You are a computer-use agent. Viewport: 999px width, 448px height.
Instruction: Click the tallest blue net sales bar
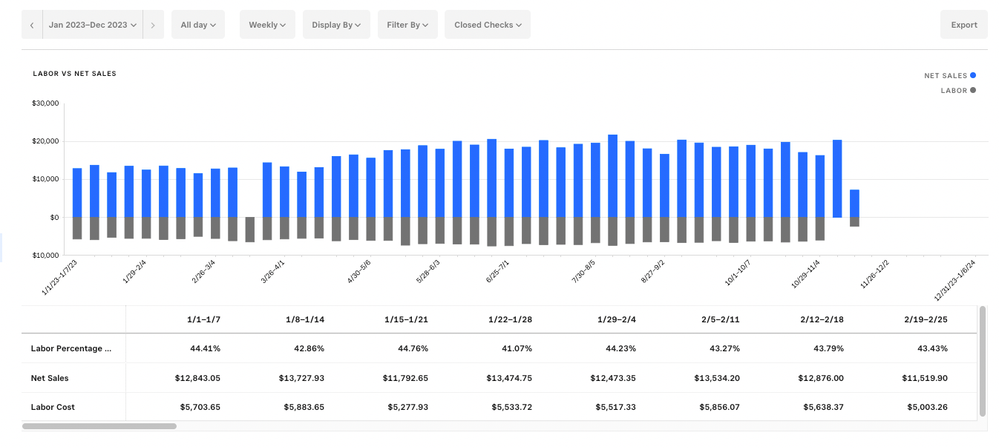(612, 175)
